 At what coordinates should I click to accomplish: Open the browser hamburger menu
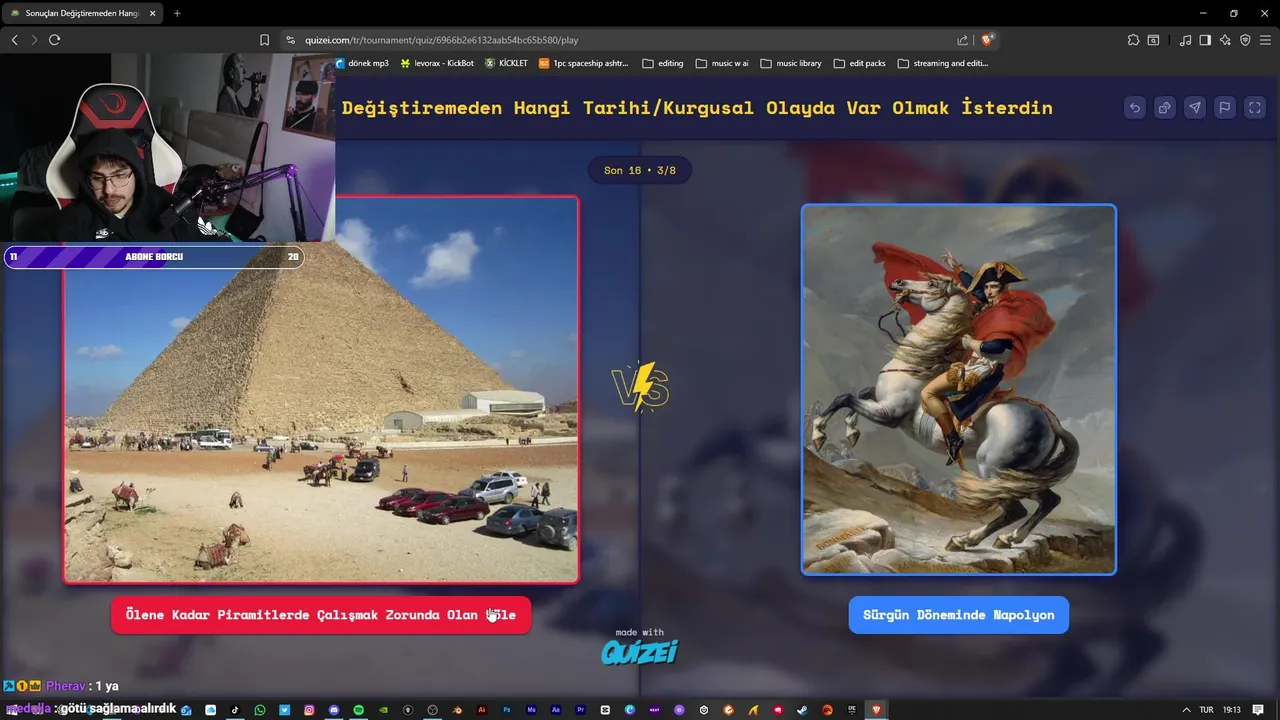point(1265,40)
